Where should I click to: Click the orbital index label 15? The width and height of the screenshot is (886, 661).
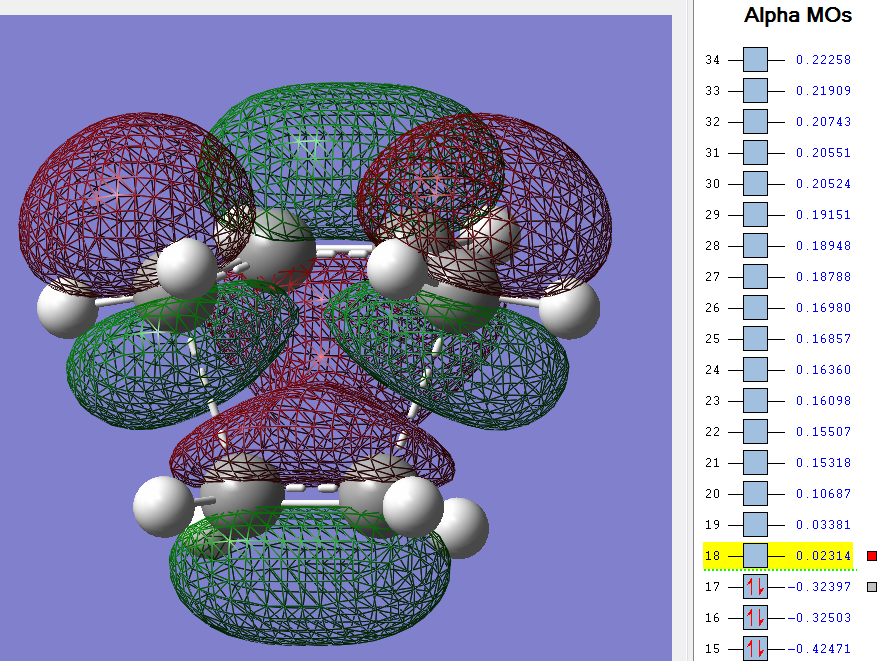click(x=713, y=649)
